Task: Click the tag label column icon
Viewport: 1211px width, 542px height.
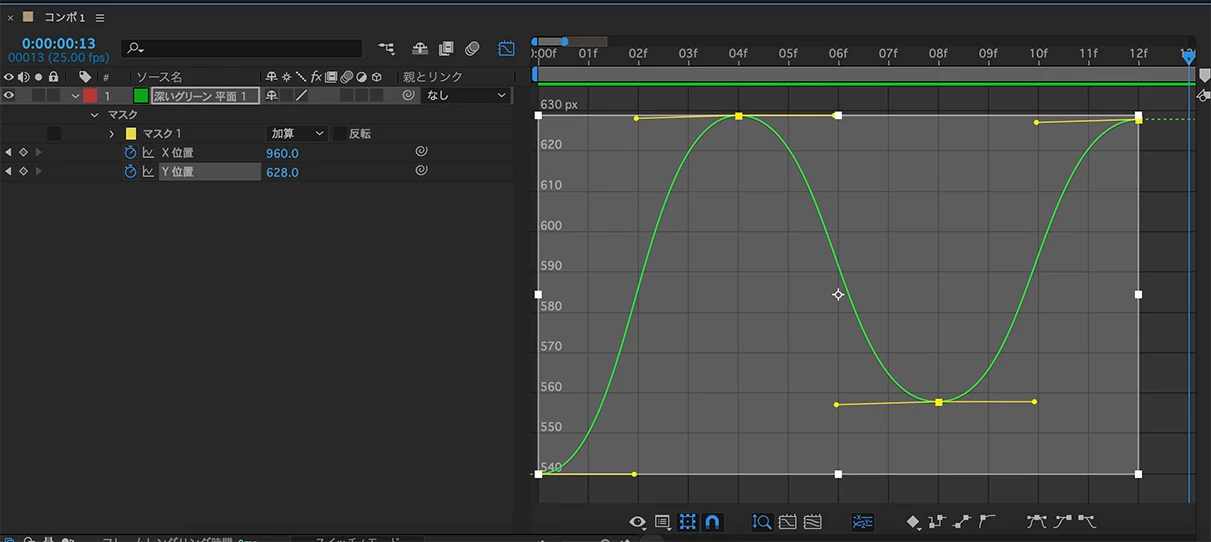Action: pos(85,77)
